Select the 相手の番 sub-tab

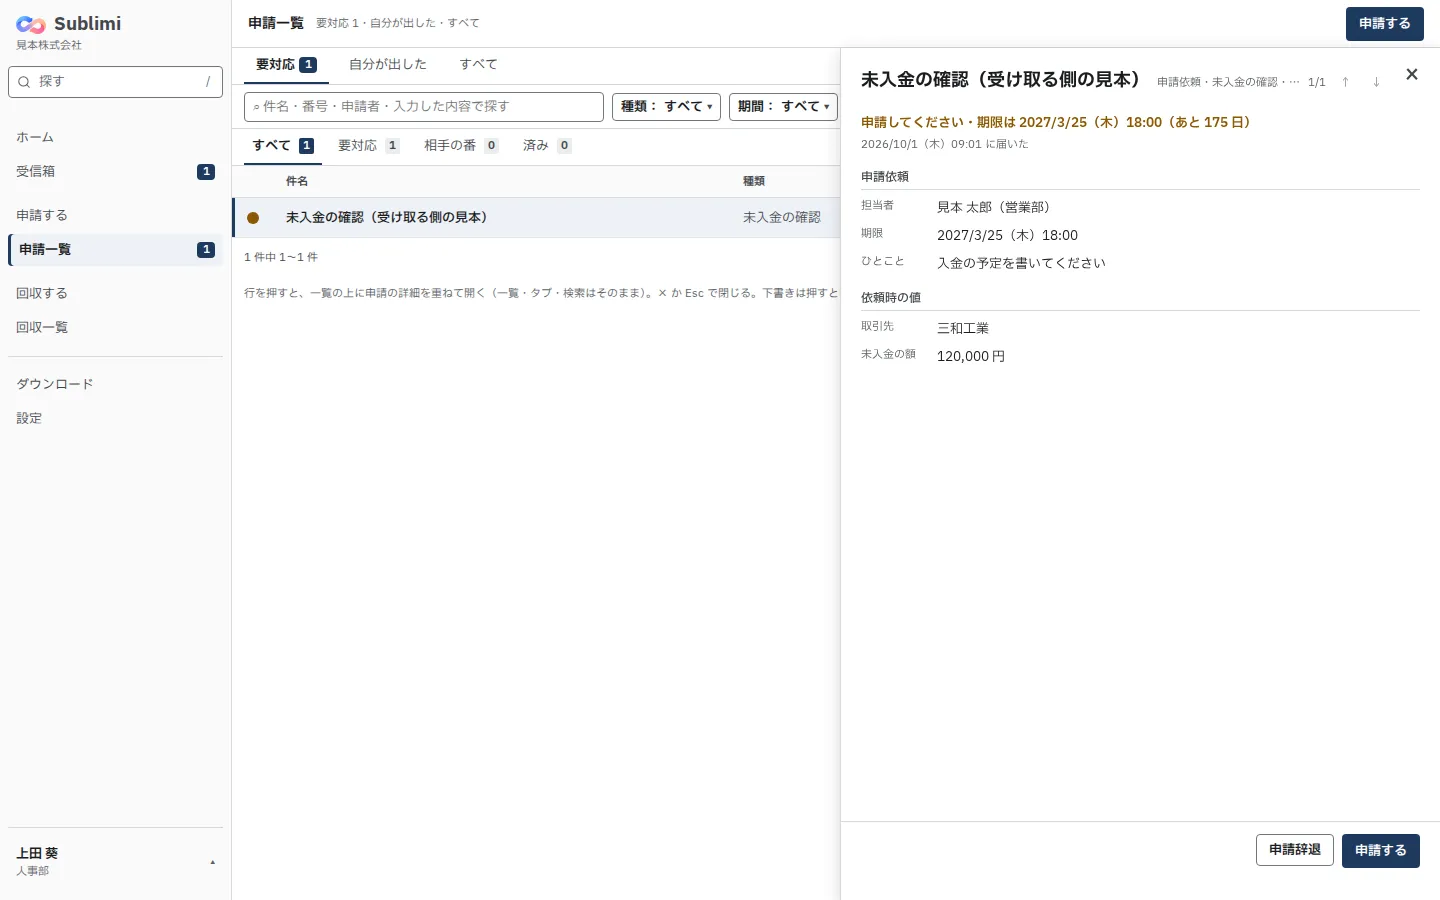tap(461, 145)
